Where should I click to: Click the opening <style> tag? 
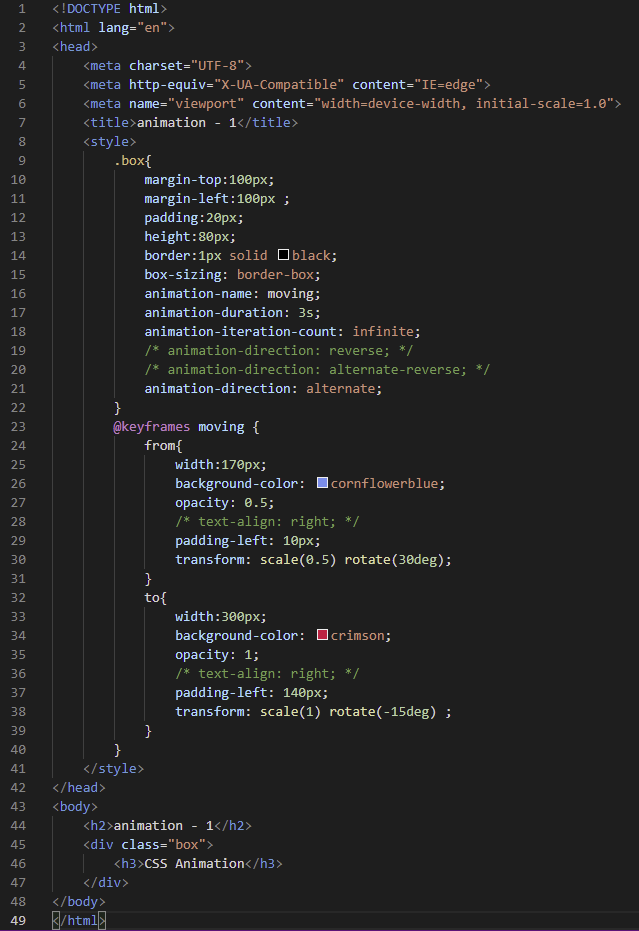[x=110, y=141]
